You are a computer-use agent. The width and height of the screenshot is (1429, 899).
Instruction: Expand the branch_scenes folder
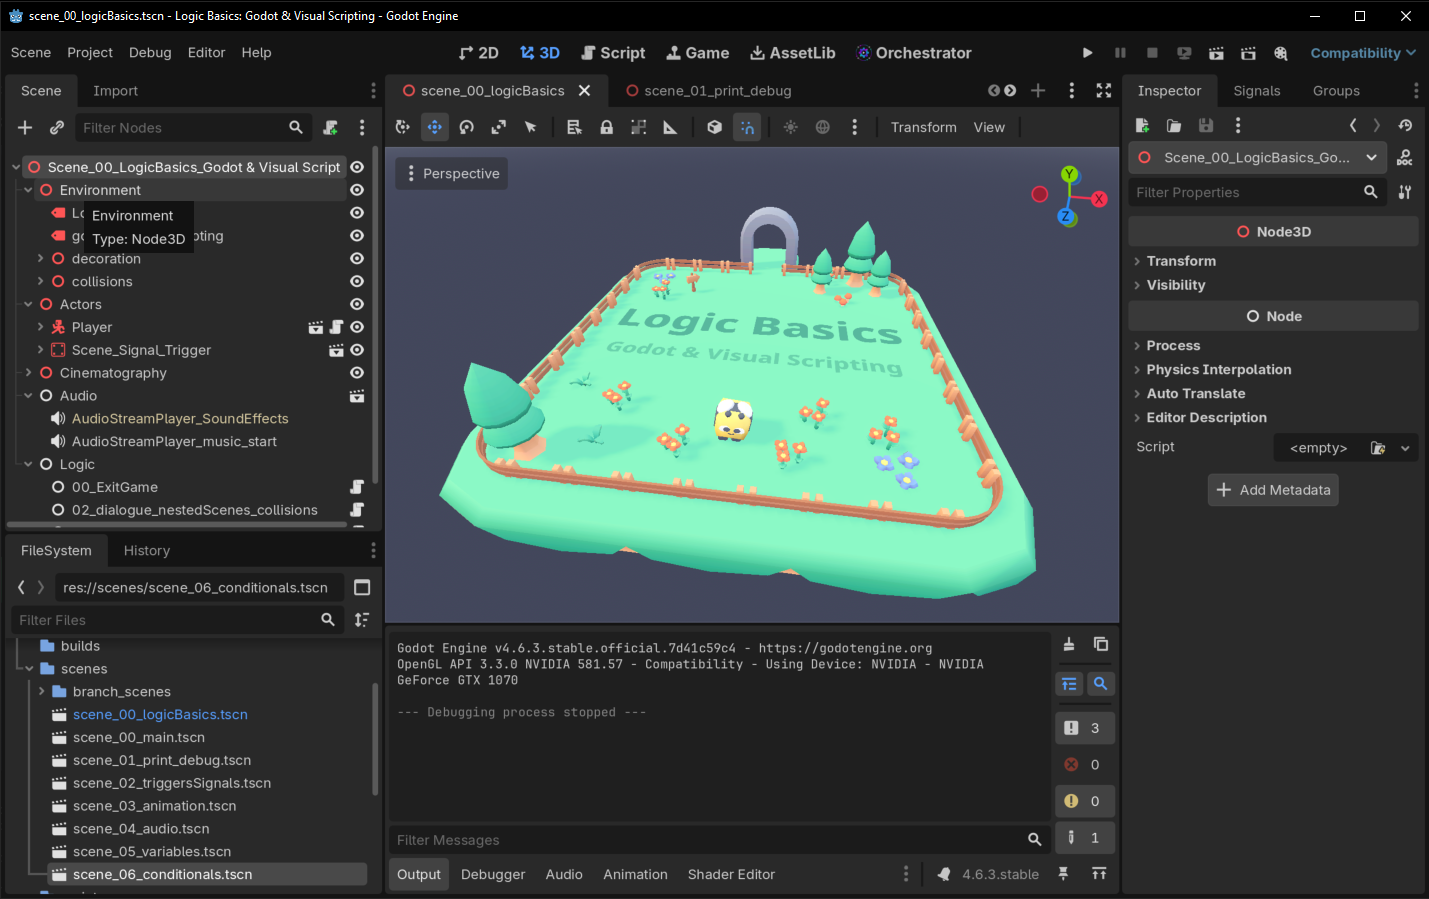41,692
